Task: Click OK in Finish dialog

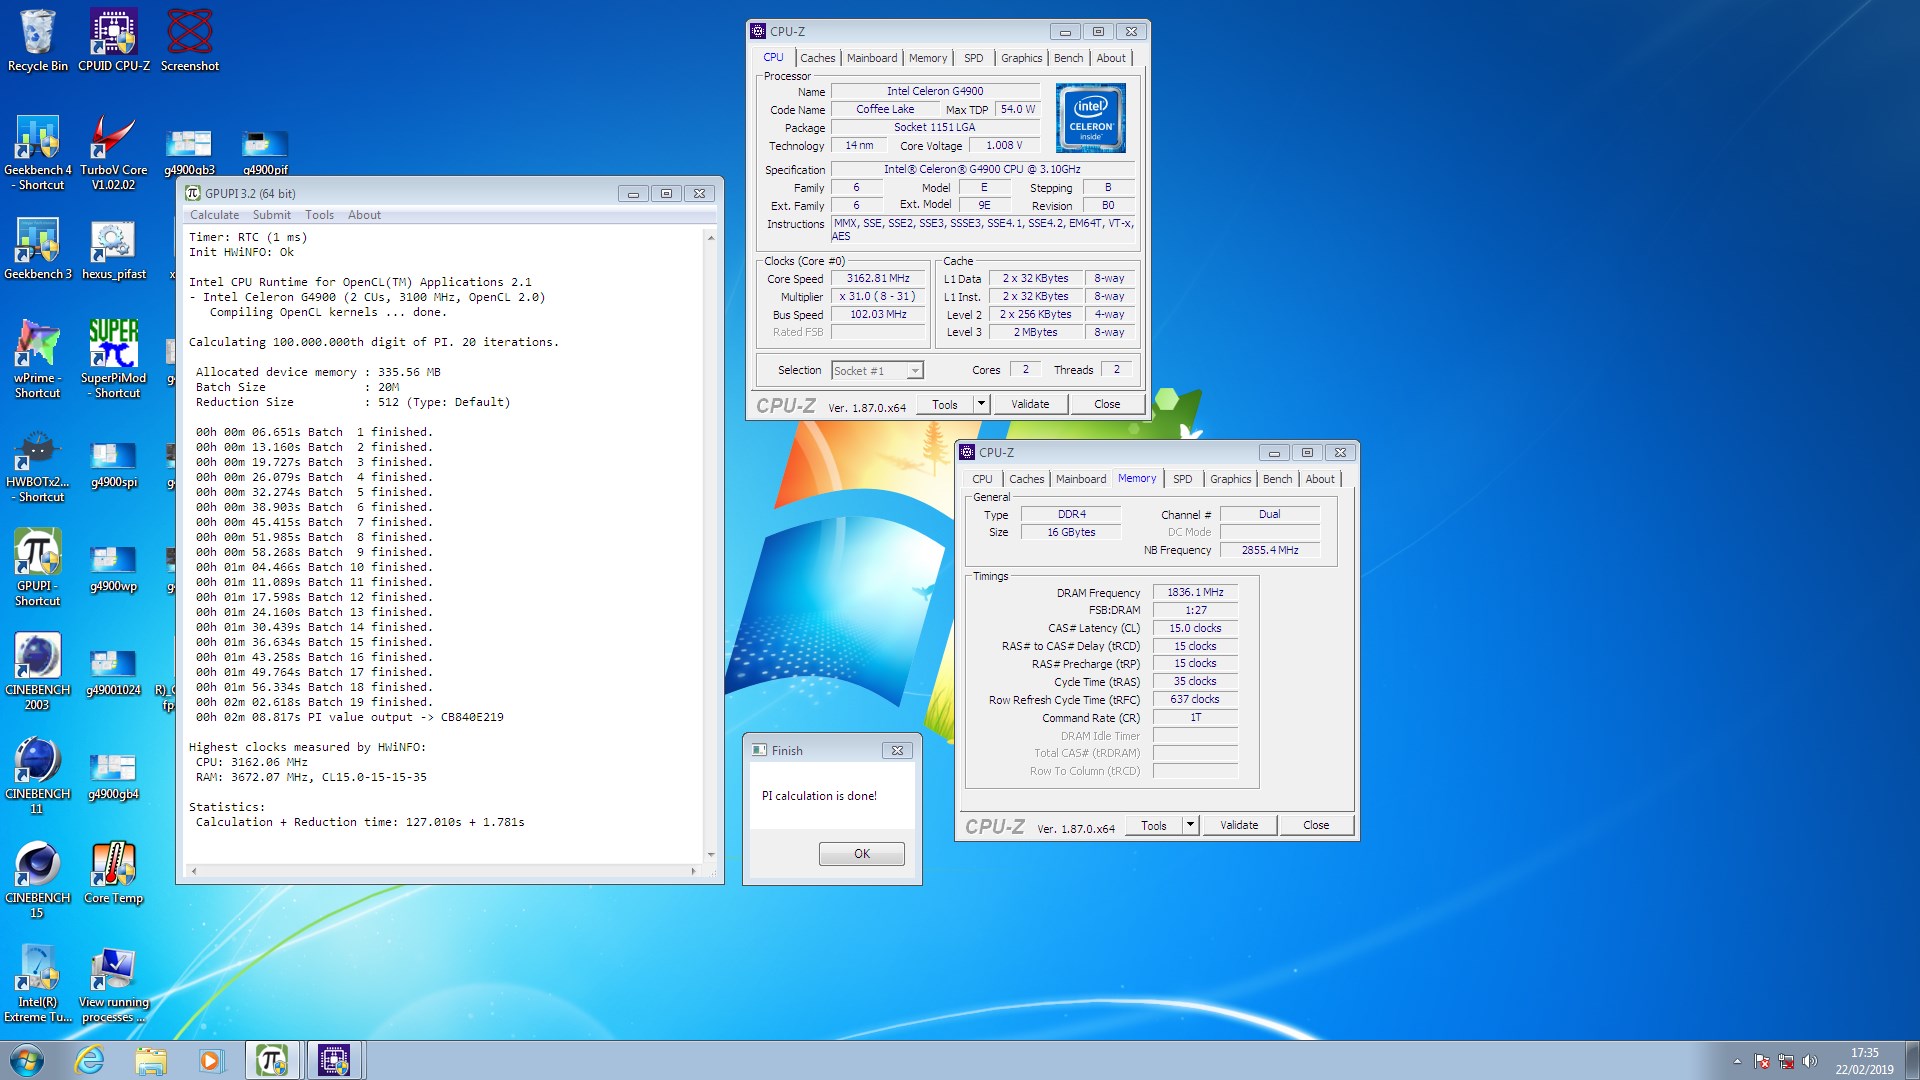Action: (x=862, y=854)
